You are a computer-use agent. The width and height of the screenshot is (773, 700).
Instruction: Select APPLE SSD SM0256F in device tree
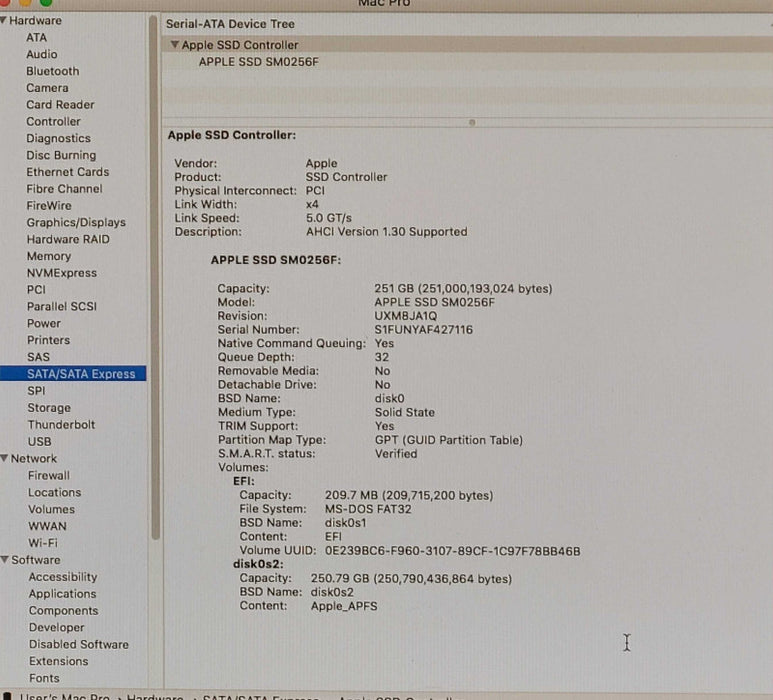tap(259, 62)
